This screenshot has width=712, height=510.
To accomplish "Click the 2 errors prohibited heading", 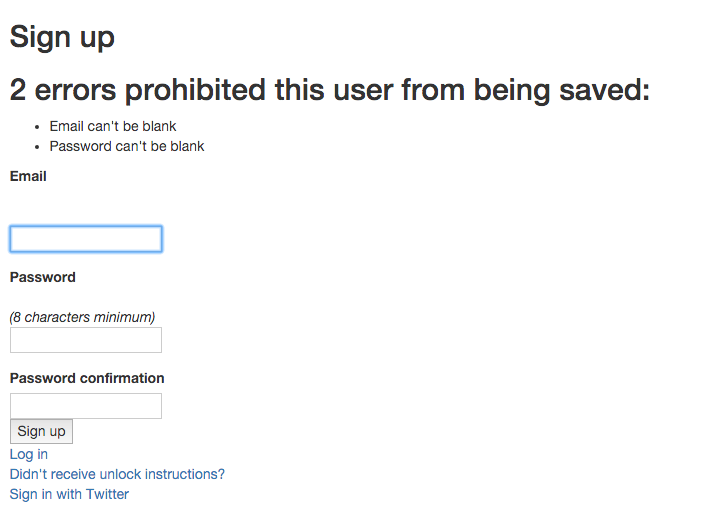I will pyautogui.click(x=329, y=90).
